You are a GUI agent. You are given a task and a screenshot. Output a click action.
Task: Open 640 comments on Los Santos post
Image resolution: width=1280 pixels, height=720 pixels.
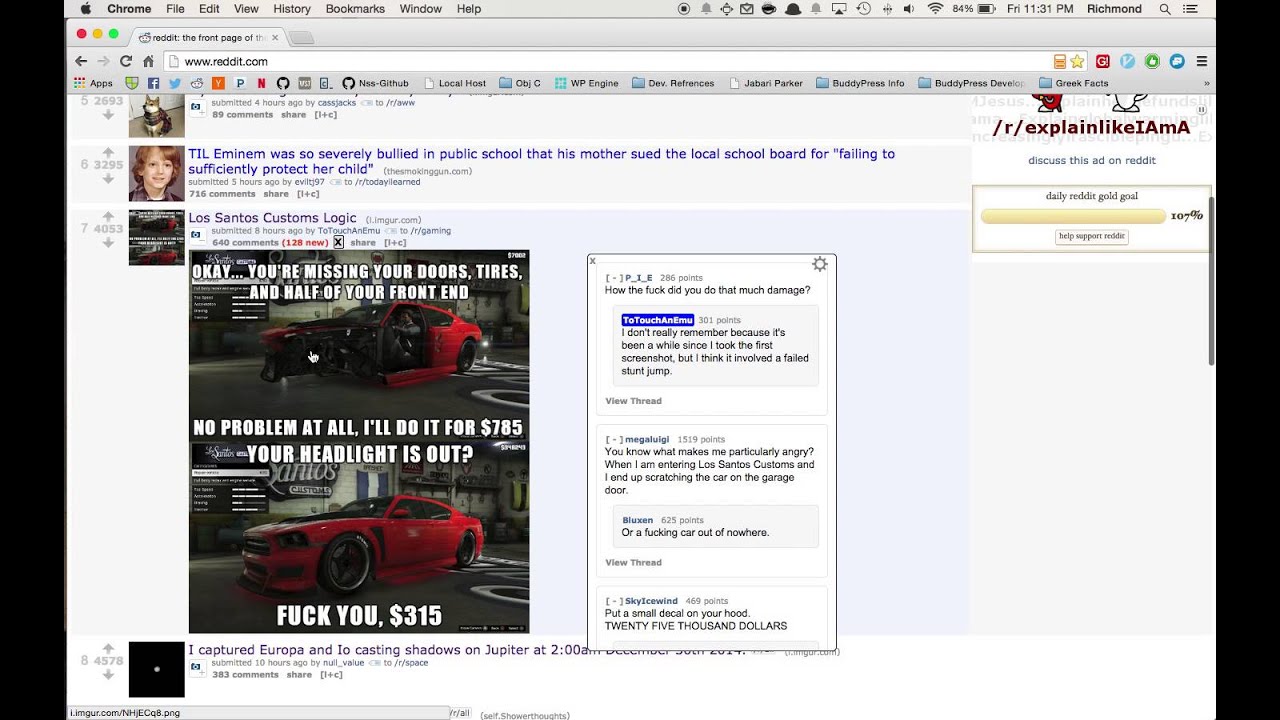(245, 242)
